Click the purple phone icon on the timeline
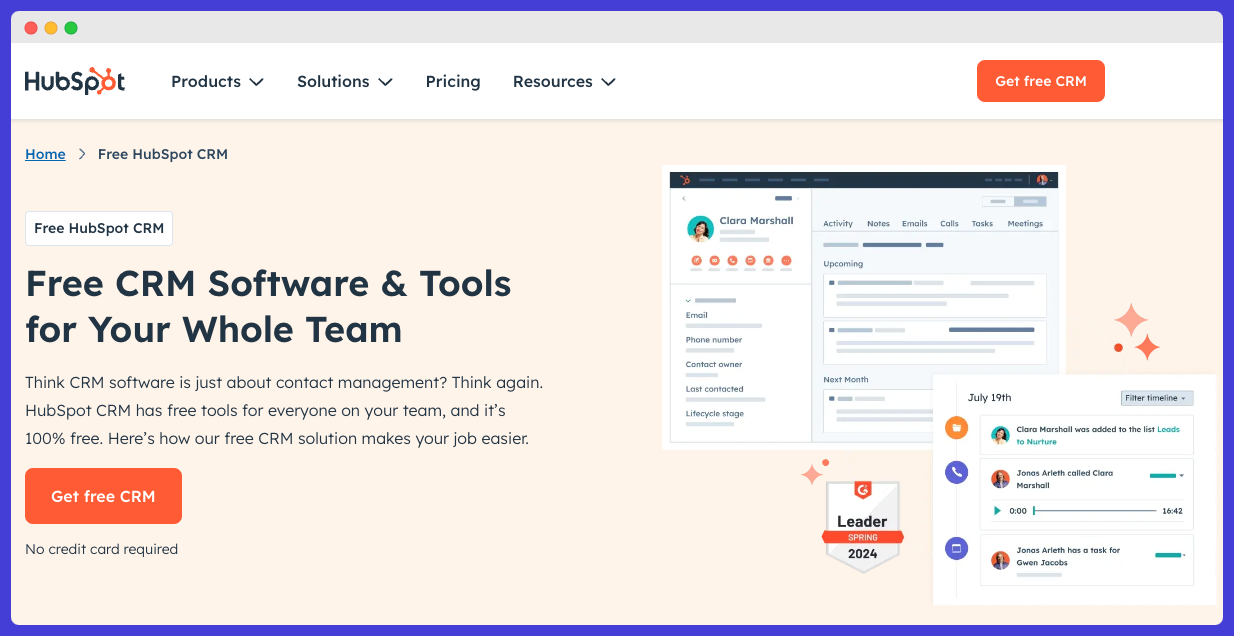Screen dimensions: 1234x636 pyautogui.click(x=957, y=473)
